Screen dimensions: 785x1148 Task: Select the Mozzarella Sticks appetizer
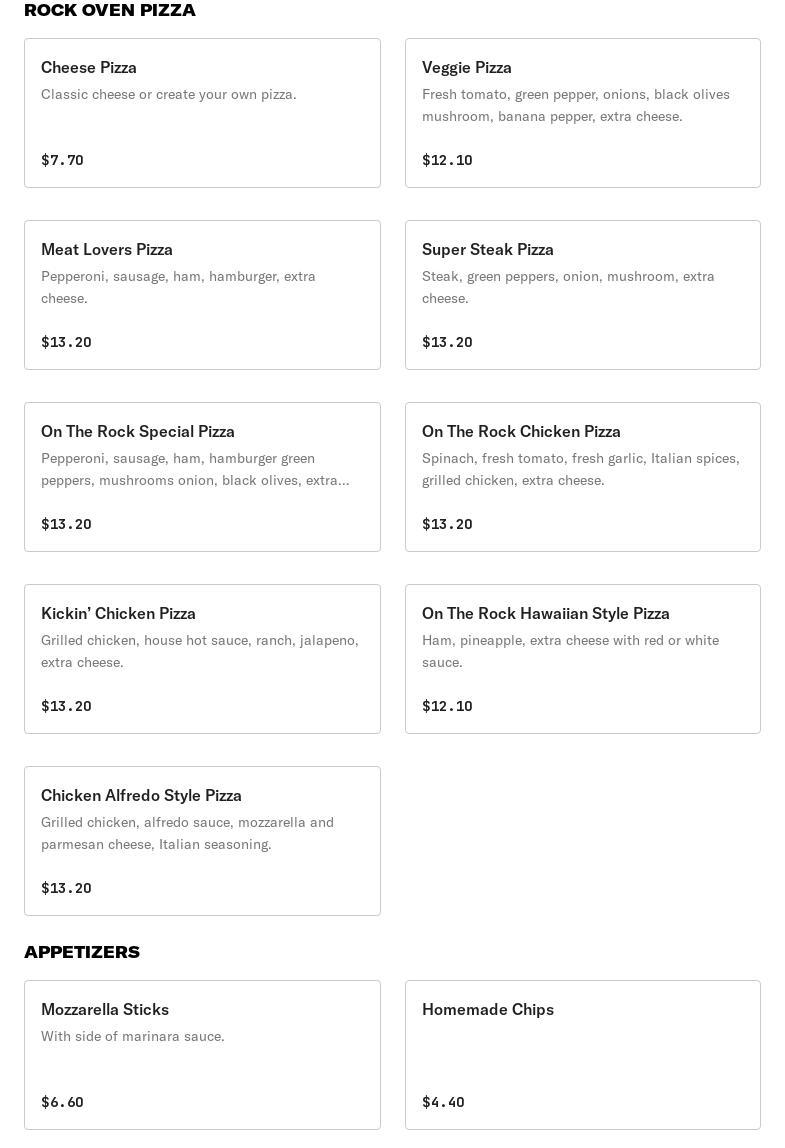[x=202, y=1055]
